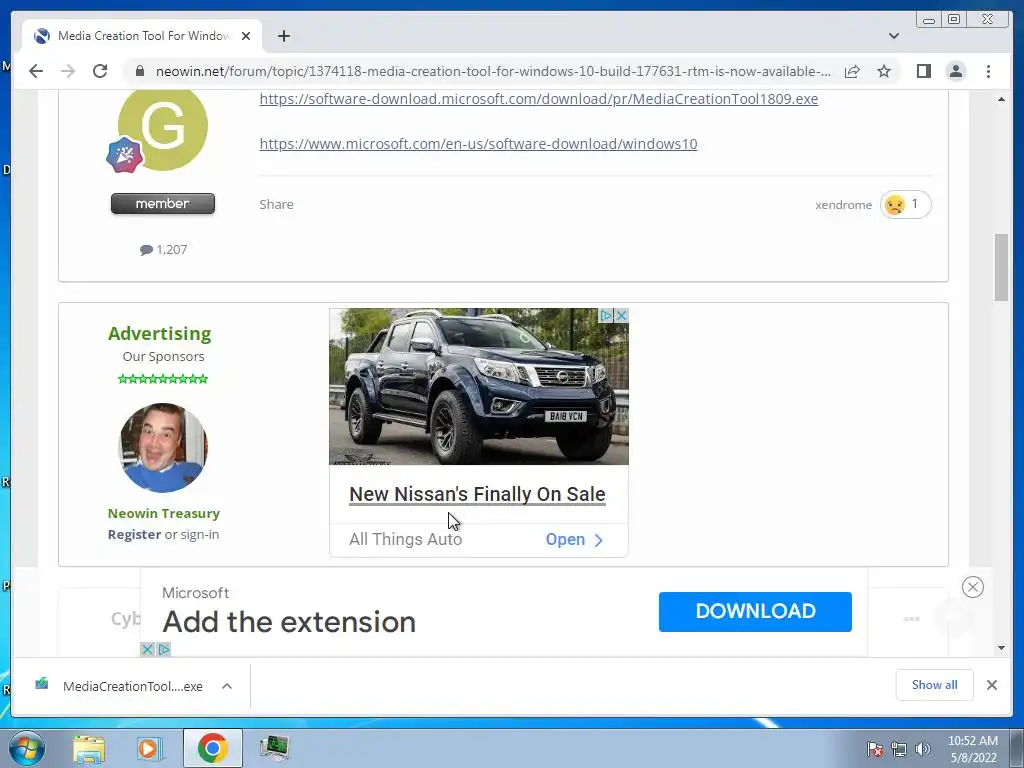Close the Nissan ad with X icon
Viewport: 1024px width, 768px height.
pos(621,315)
